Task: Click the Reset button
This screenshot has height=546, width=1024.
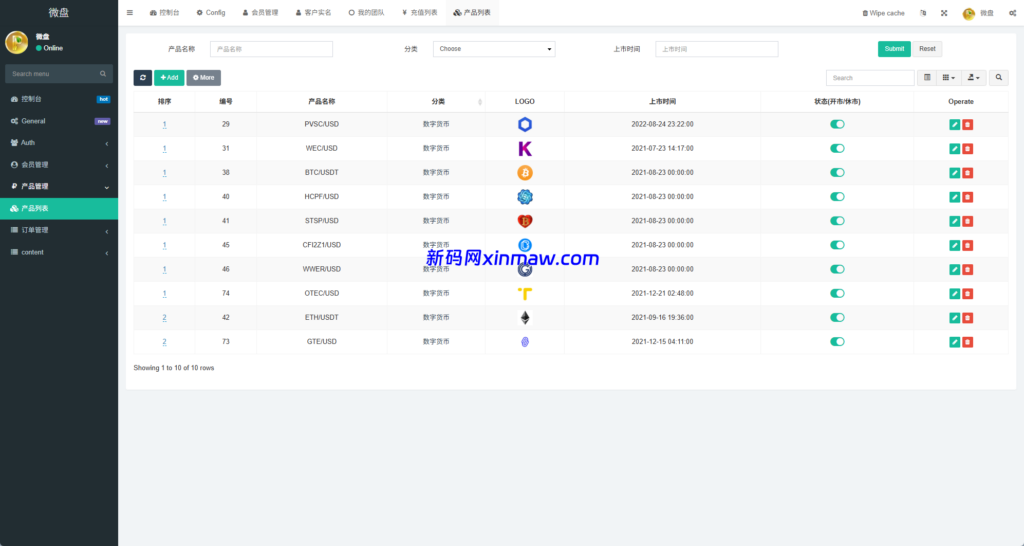Action: [x=927, y=49]
